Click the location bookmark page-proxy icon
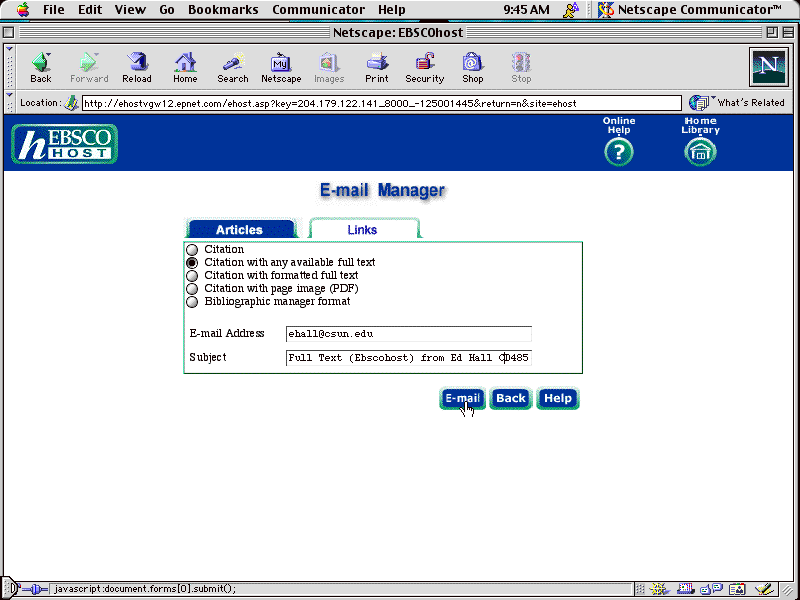Viewport: 800px width, 600px height. coord(71,103)
